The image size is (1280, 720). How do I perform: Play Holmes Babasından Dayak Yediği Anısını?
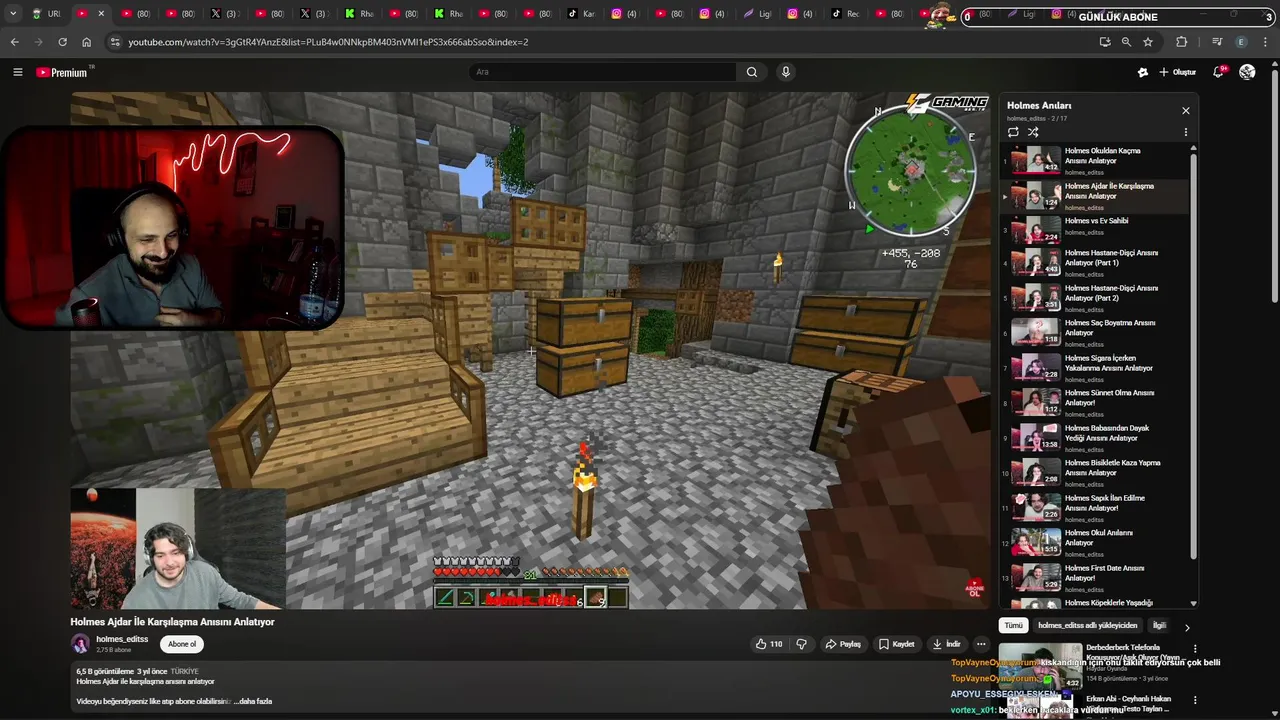tap(1096, 438)
